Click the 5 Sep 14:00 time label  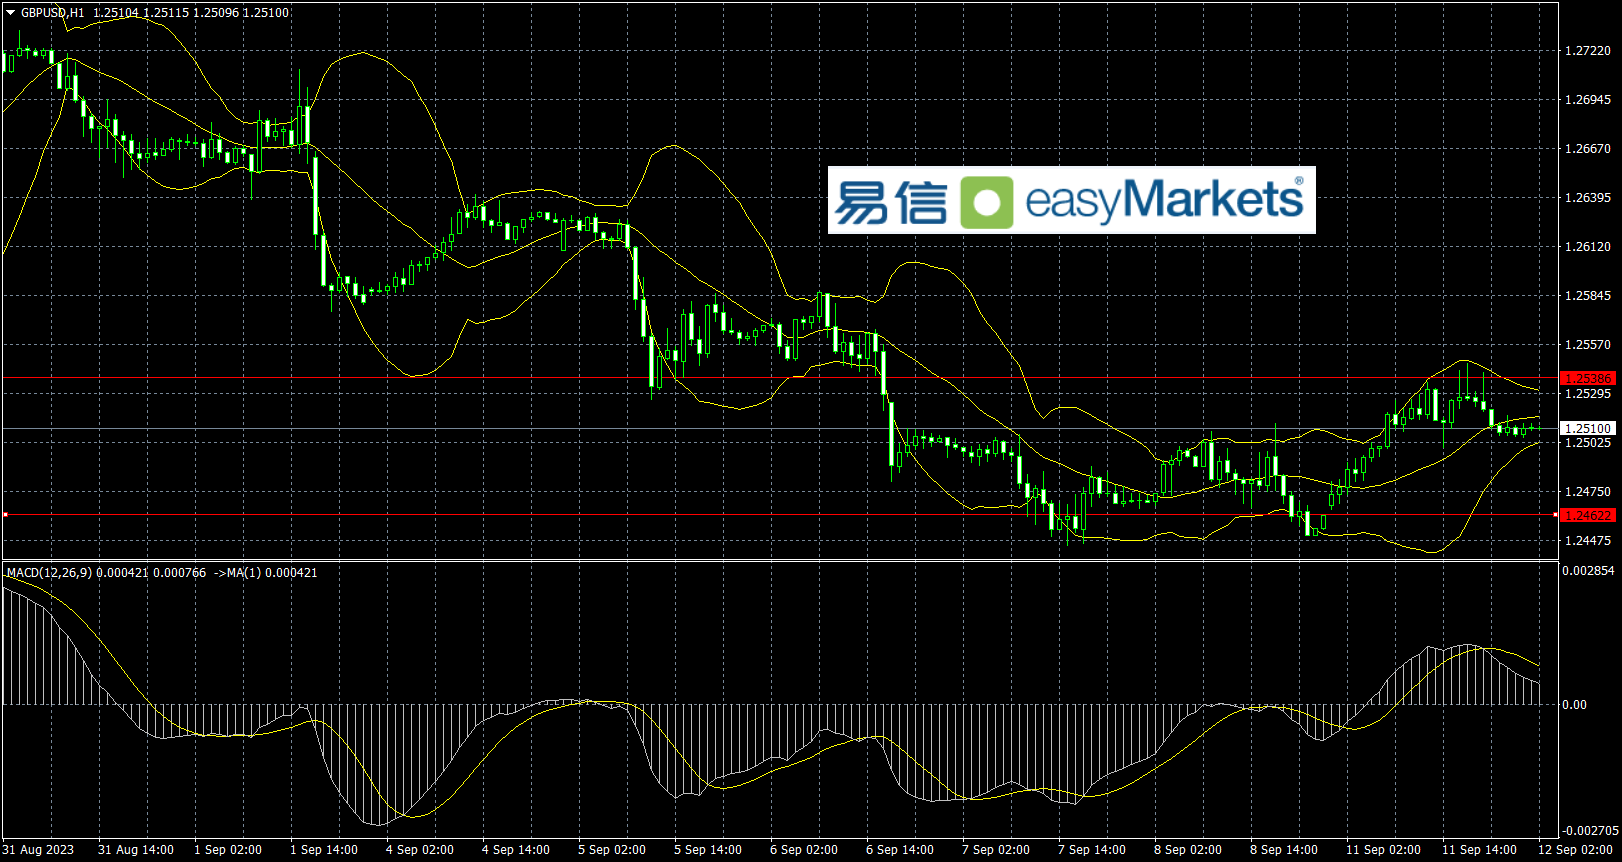pyautogui.click(x=708, y=850)
